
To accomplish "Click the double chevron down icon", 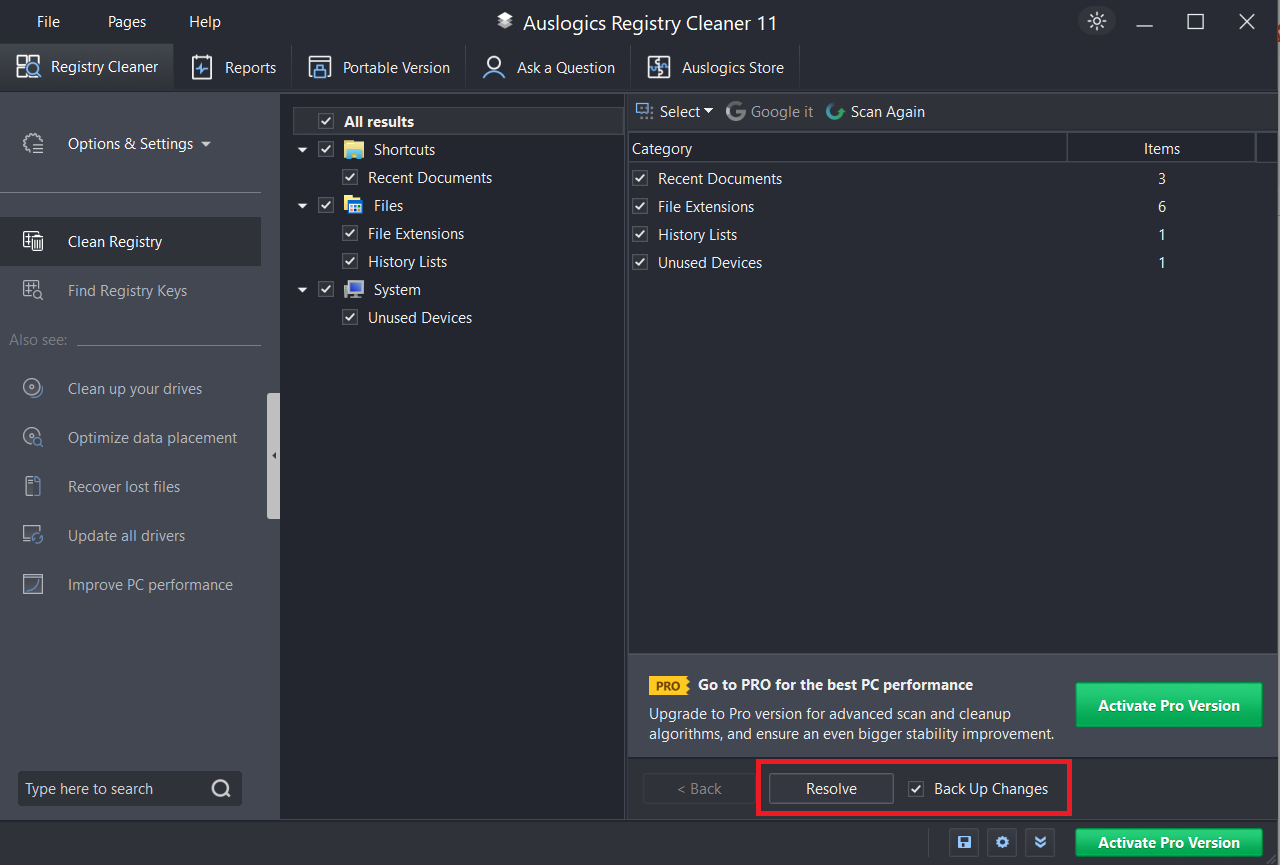I will click(x=1040, y=842).
